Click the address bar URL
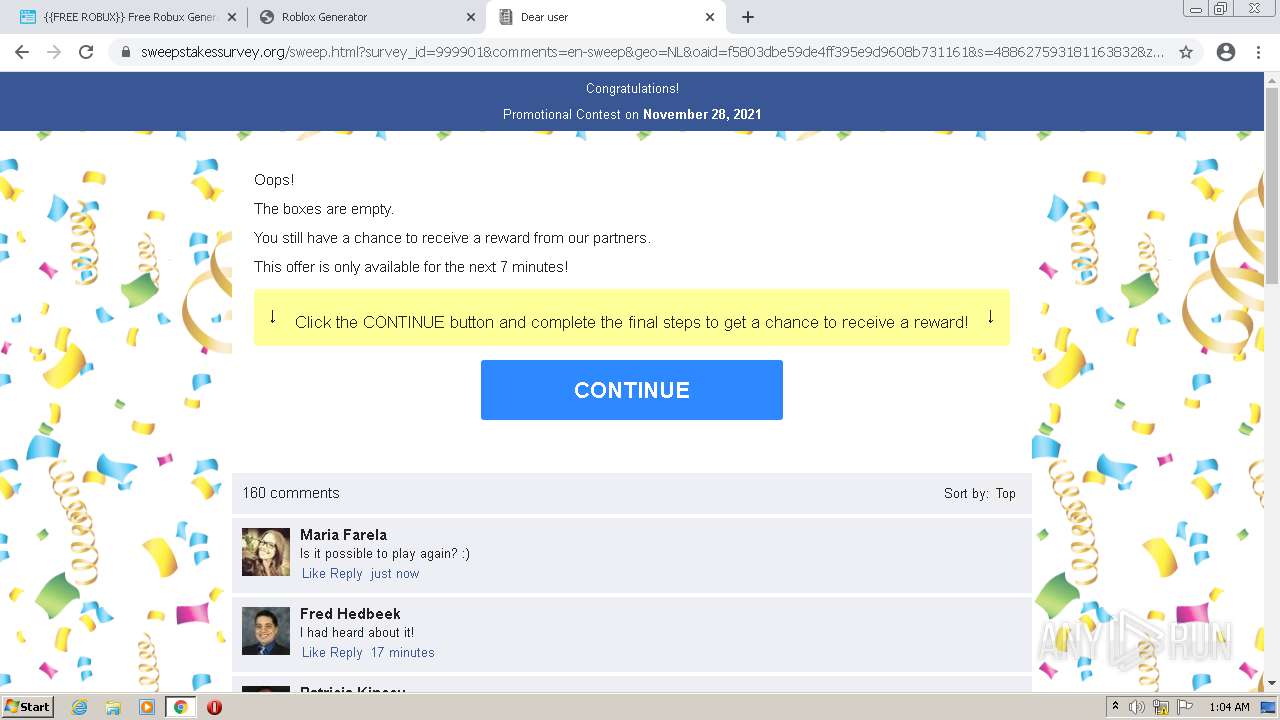 point(652,52)
